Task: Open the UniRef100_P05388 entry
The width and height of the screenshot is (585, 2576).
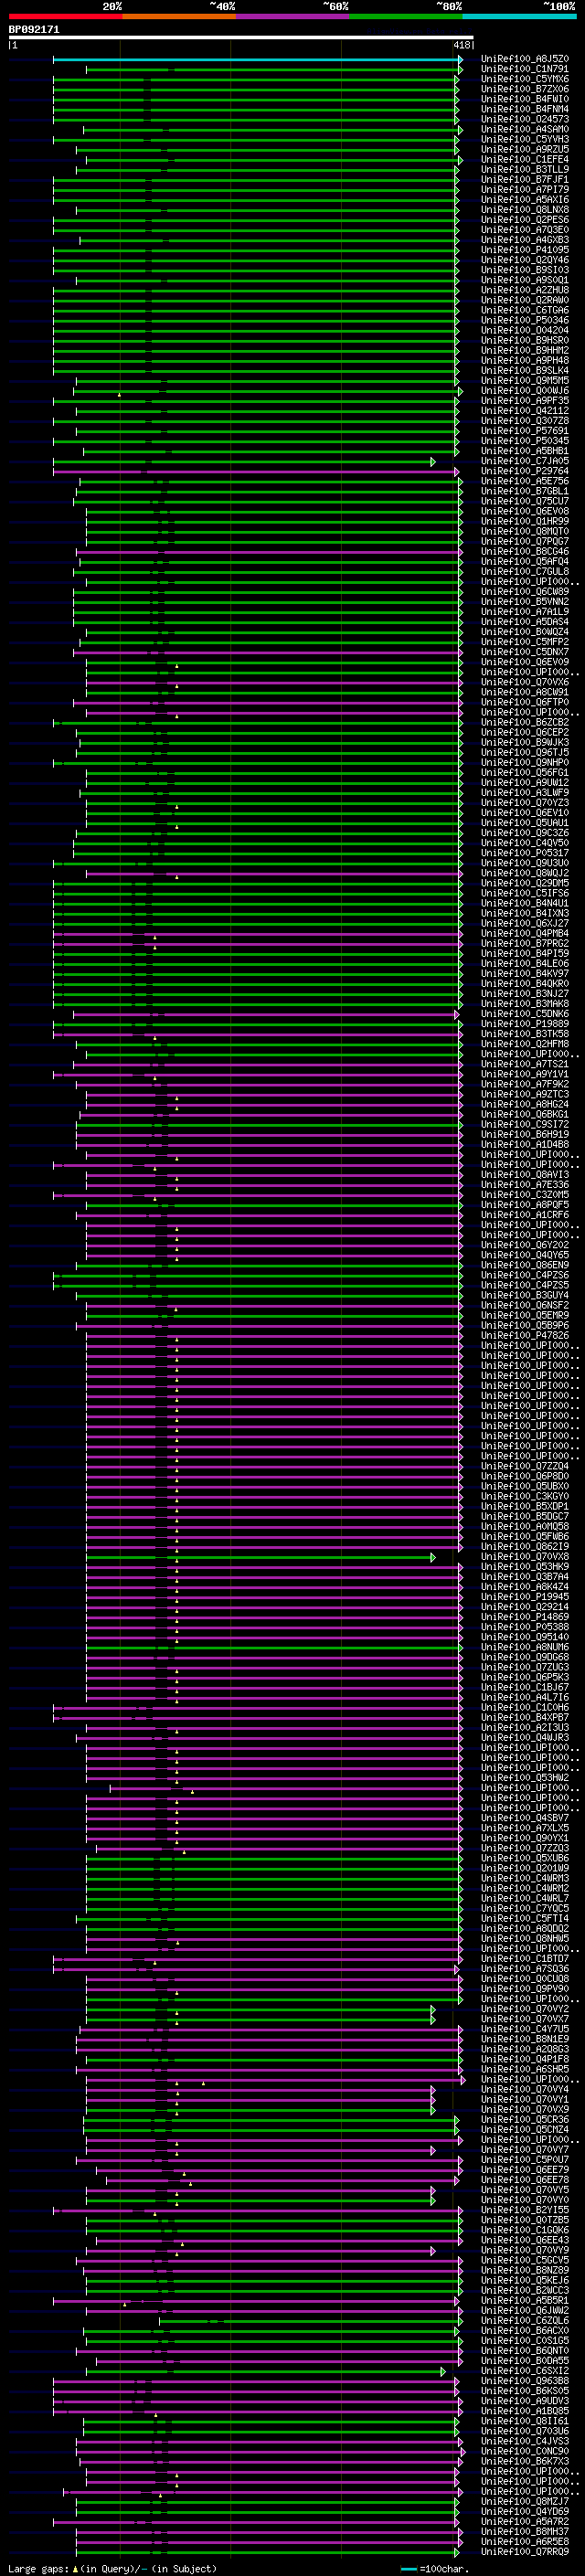Action: point(524,1626)
